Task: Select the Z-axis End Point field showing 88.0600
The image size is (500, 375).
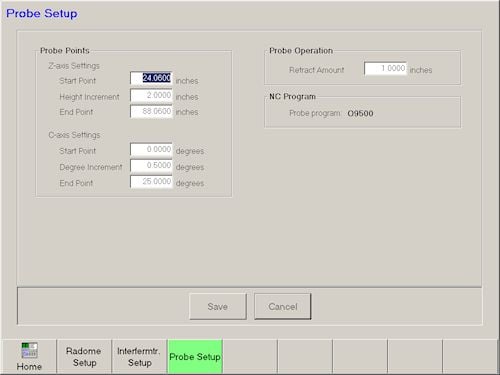Action: pos(151,111)
